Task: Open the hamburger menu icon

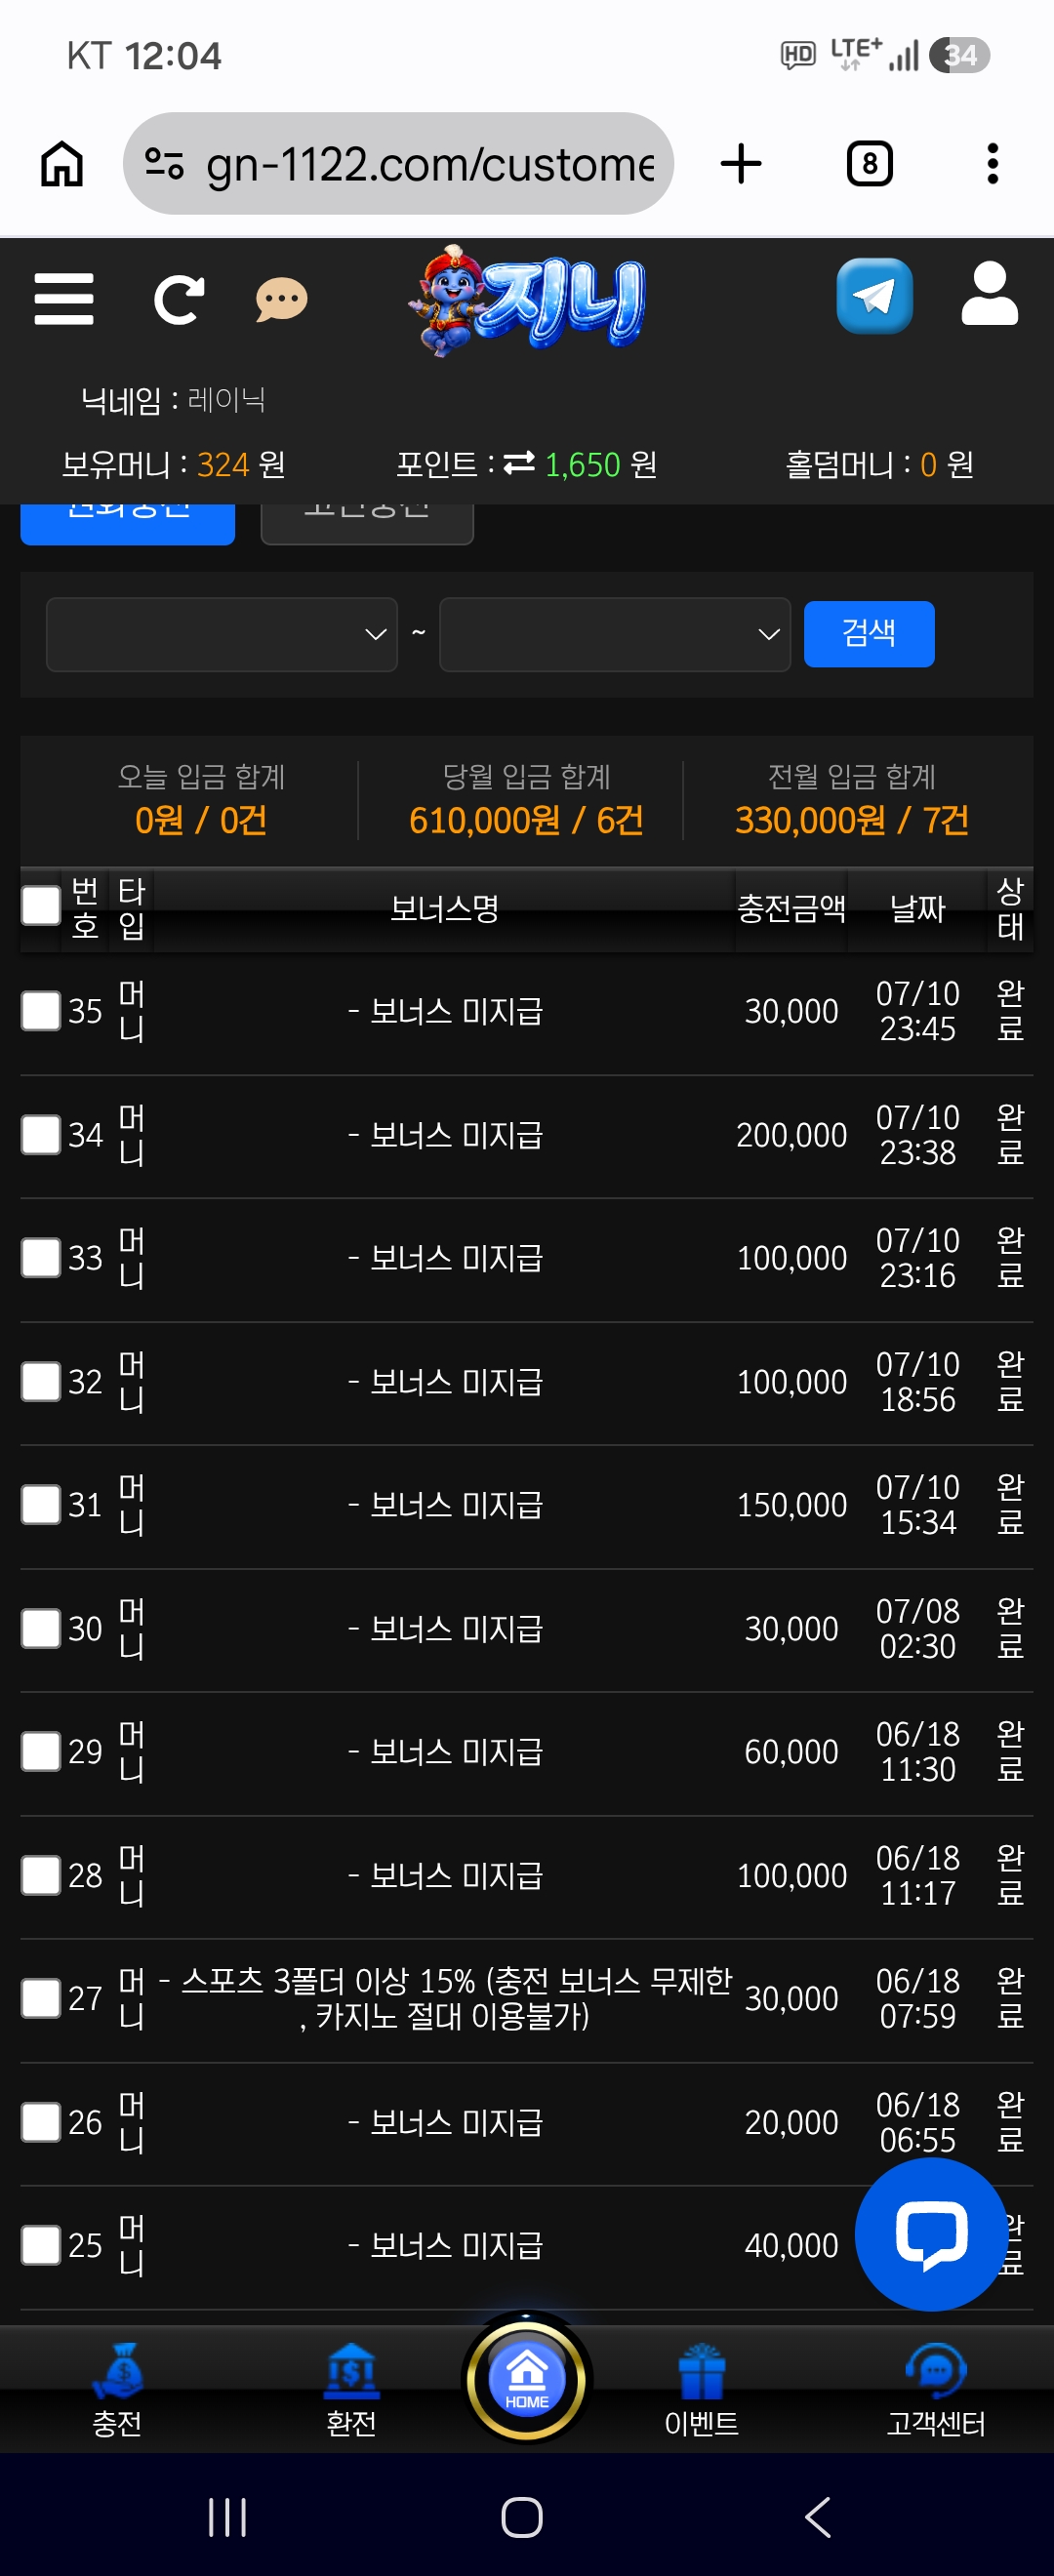Action: (64, 299)
